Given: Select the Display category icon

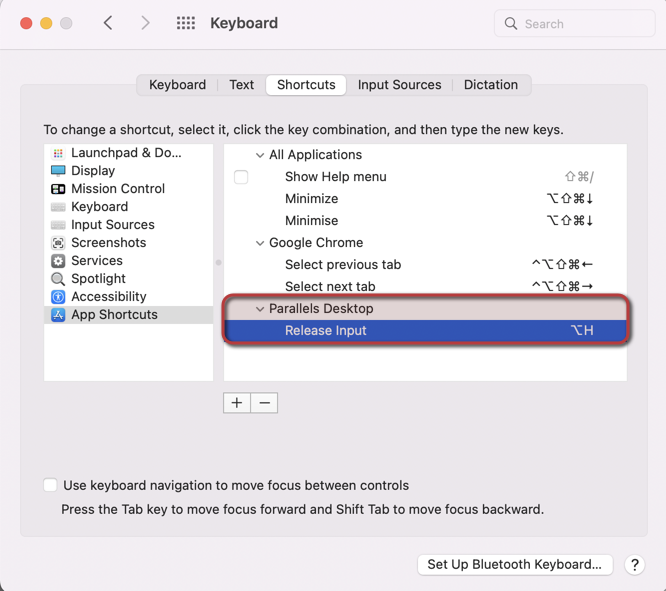Looking at the screenshot, I should pos(58,171).
